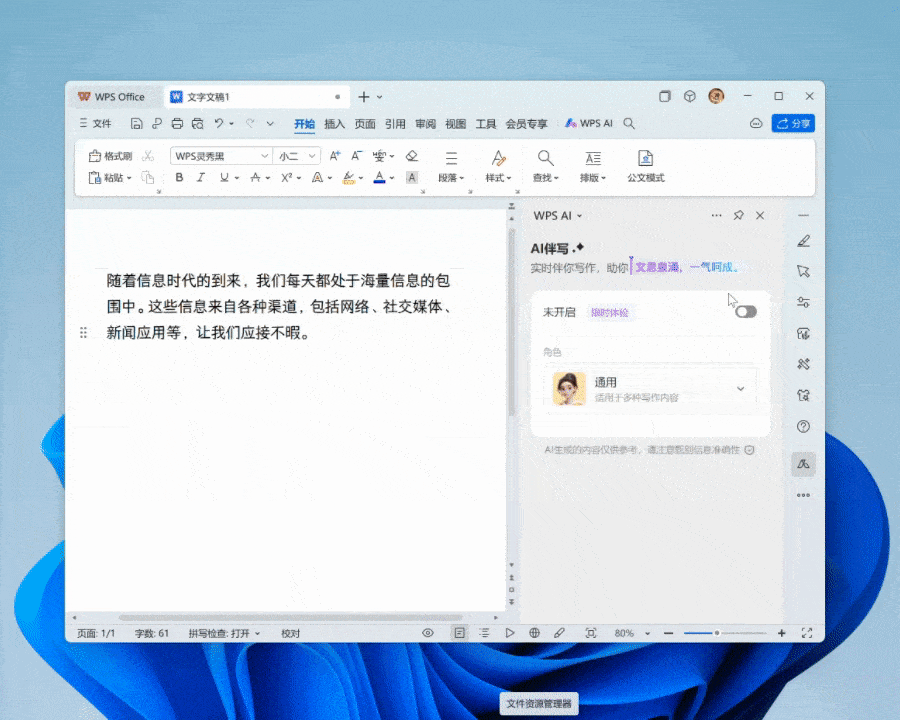Image resolution: width=900 pixels, height=720 pixels.
Task: Add a new tab with the plus icon
Action: (364, 97)
